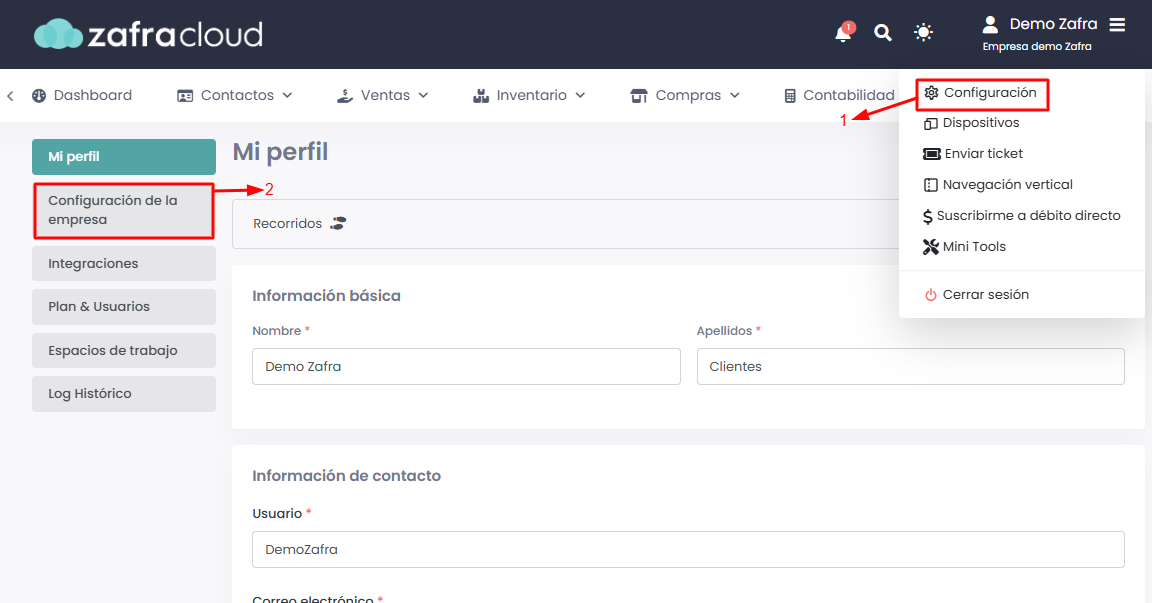
Task: Click the Navegación vertical layout icon
Action: click(930, 185)
